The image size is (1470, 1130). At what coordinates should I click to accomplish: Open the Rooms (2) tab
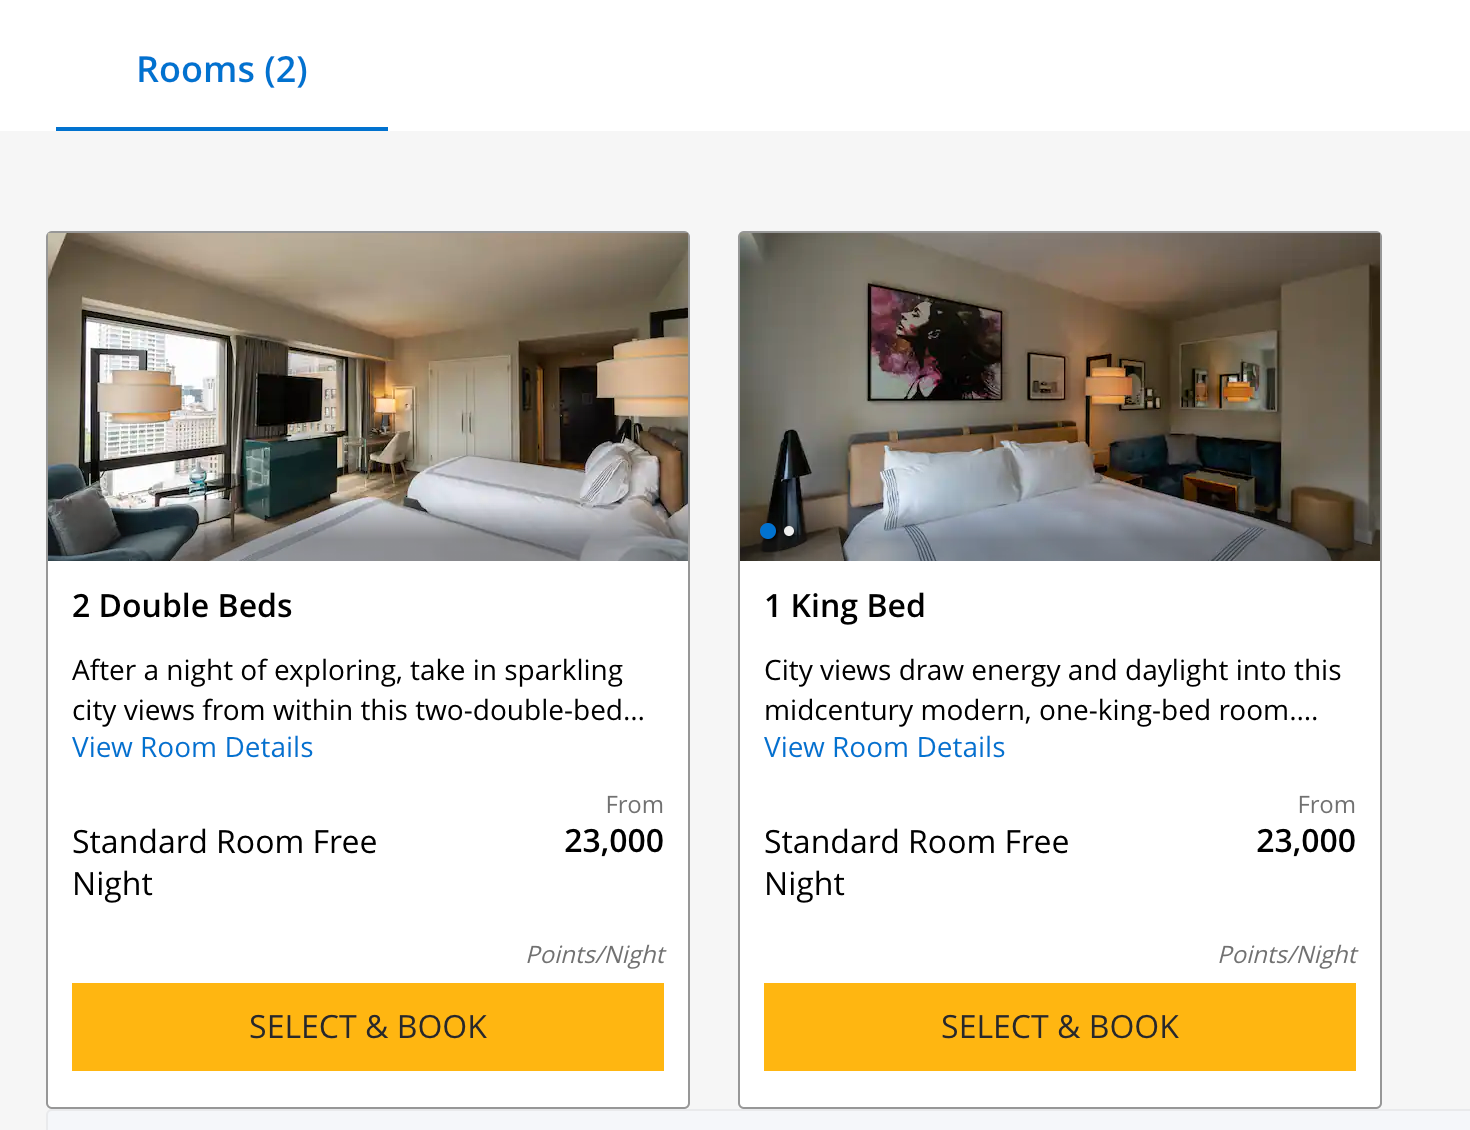pos(222,70)
